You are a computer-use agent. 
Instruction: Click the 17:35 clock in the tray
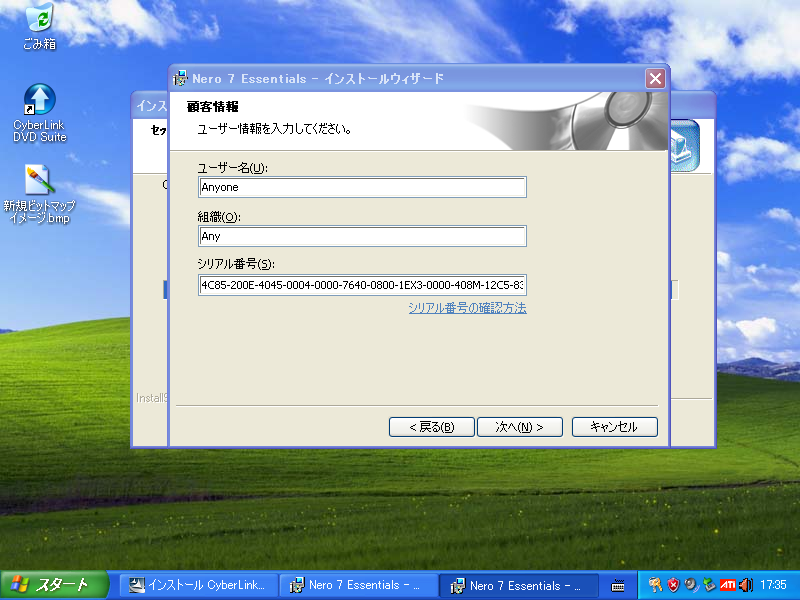[x=773, y=585]
